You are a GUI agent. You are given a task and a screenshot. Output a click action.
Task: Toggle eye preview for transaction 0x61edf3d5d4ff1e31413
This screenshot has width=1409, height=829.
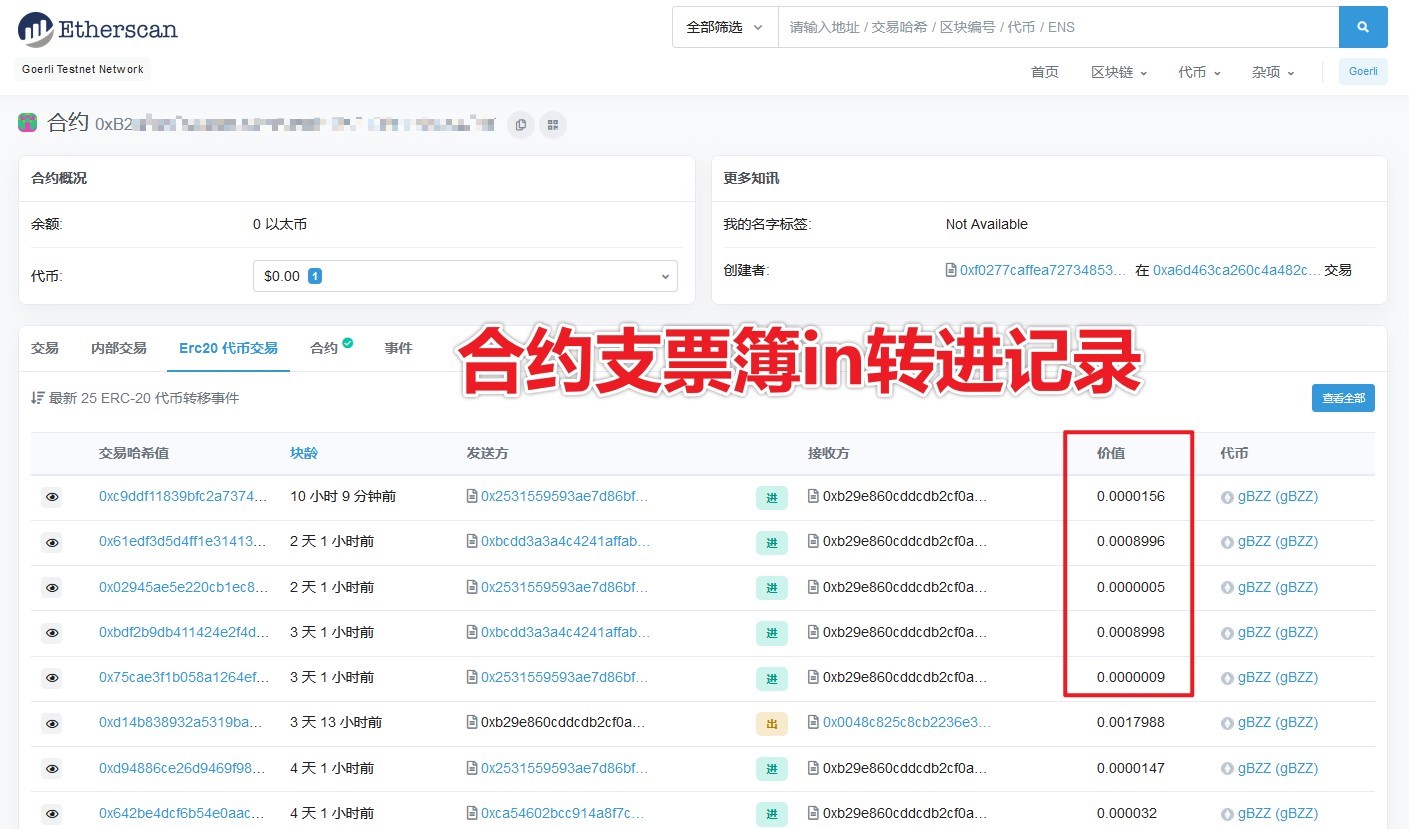[x=52, y=542]
